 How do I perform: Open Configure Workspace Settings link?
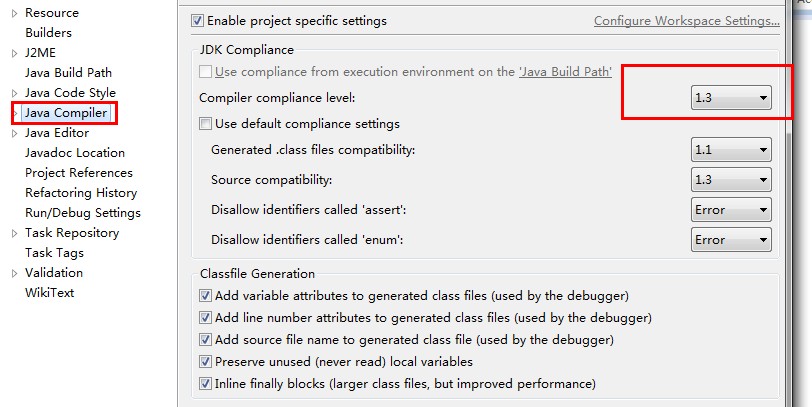click(x=687, y=21)
